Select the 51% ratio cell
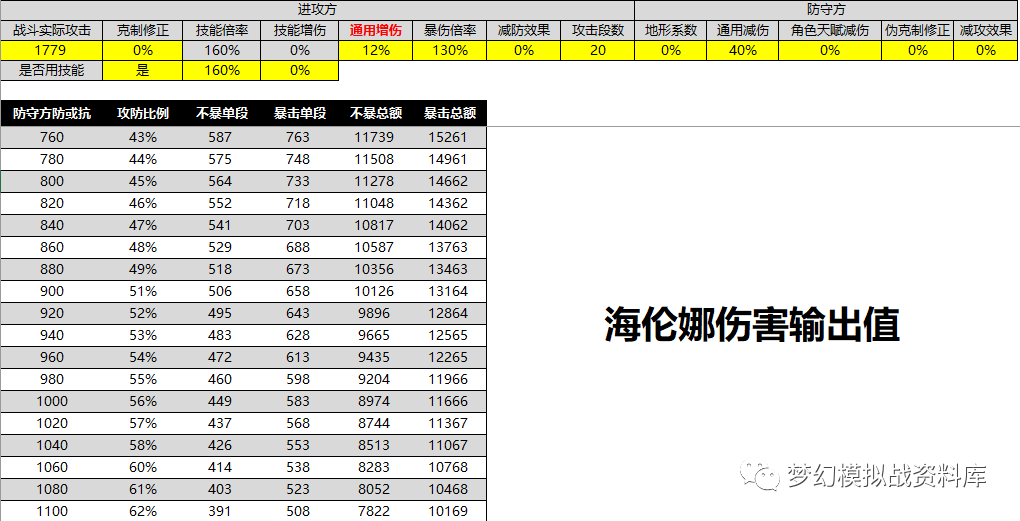1020x521 pixels. click(x=142, y=291)
